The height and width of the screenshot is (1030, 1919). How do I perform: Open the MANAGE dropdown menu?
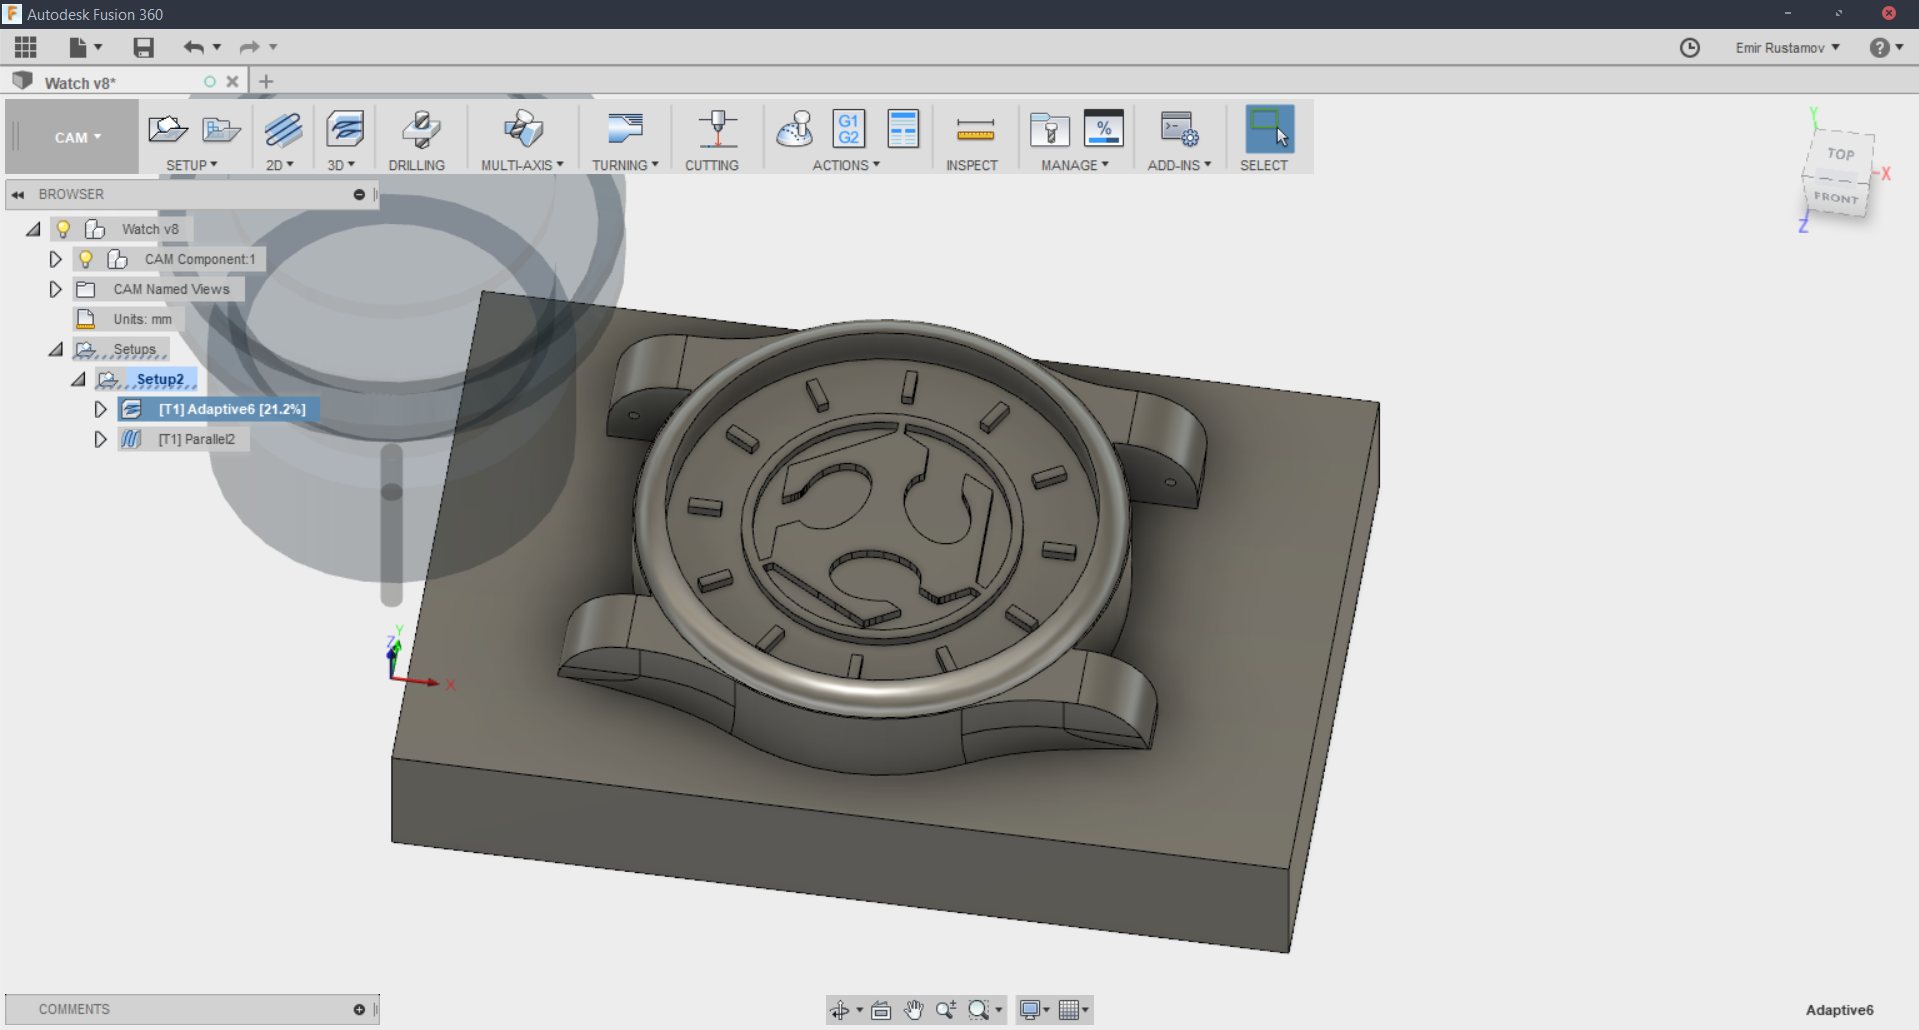(x=1075, y=165)
